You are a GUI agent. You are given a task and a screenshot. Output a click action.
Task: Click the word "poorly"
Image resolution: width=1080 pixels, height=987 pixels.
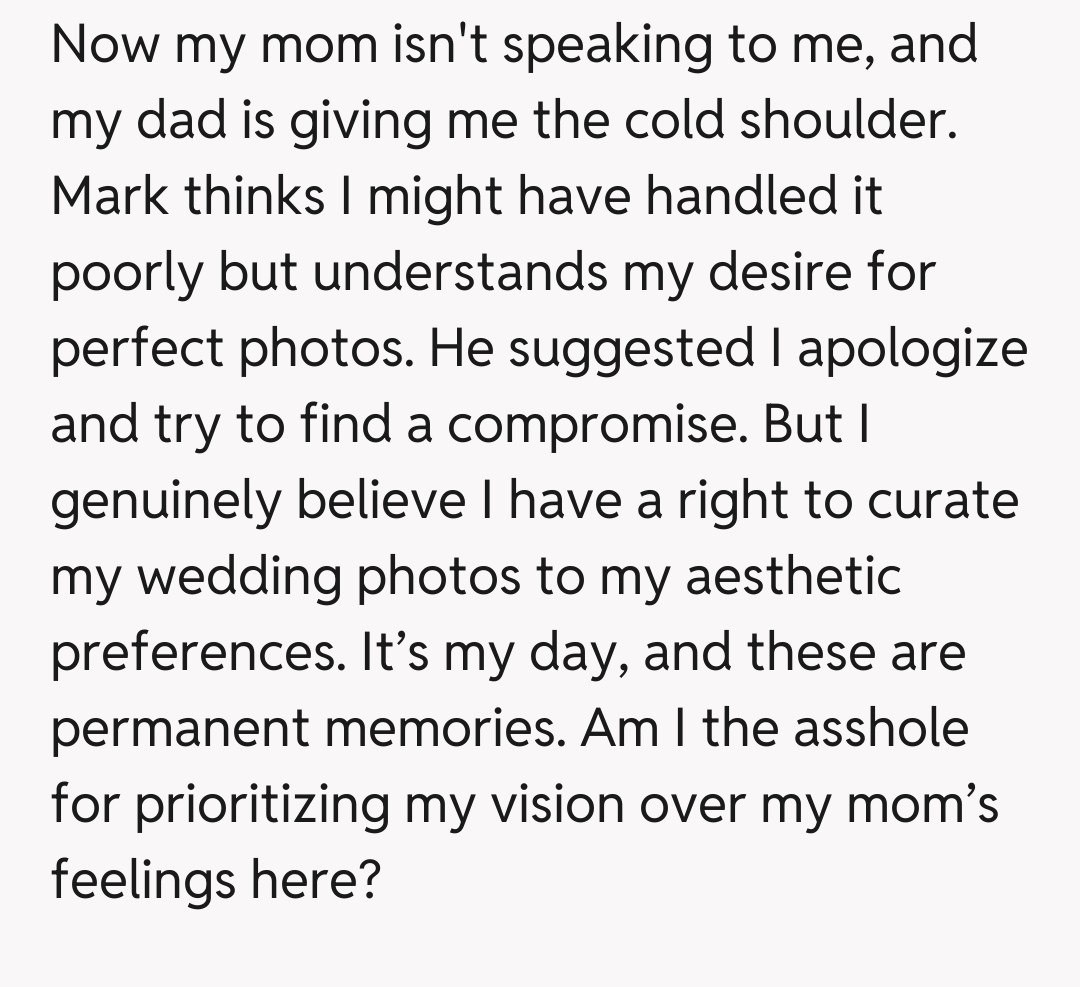point(127,273)
